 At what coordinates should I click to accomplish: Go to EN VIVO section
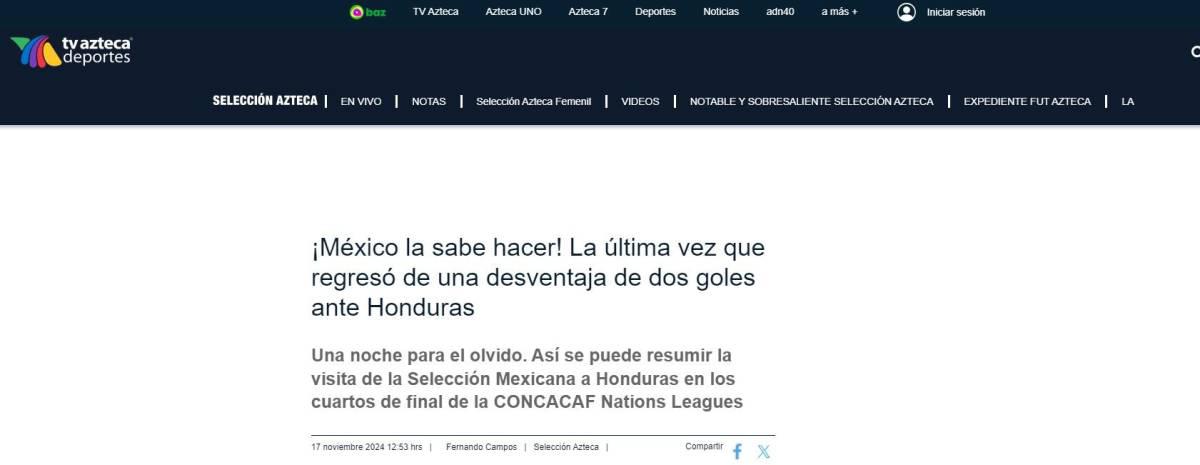coord(361,101)
